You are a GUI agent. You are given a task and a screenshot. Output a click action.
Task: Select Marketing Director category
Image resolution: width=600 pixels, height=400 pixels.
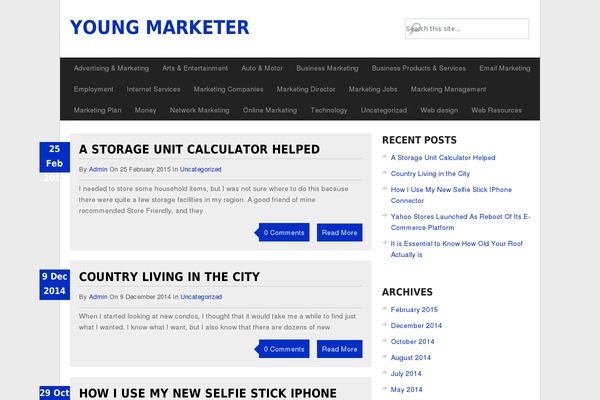point(306,89)
